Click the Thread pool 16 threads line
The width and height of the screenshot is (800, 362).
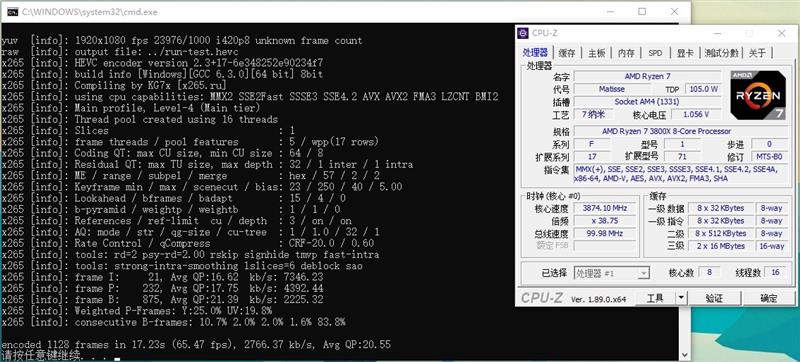[140, 120]
